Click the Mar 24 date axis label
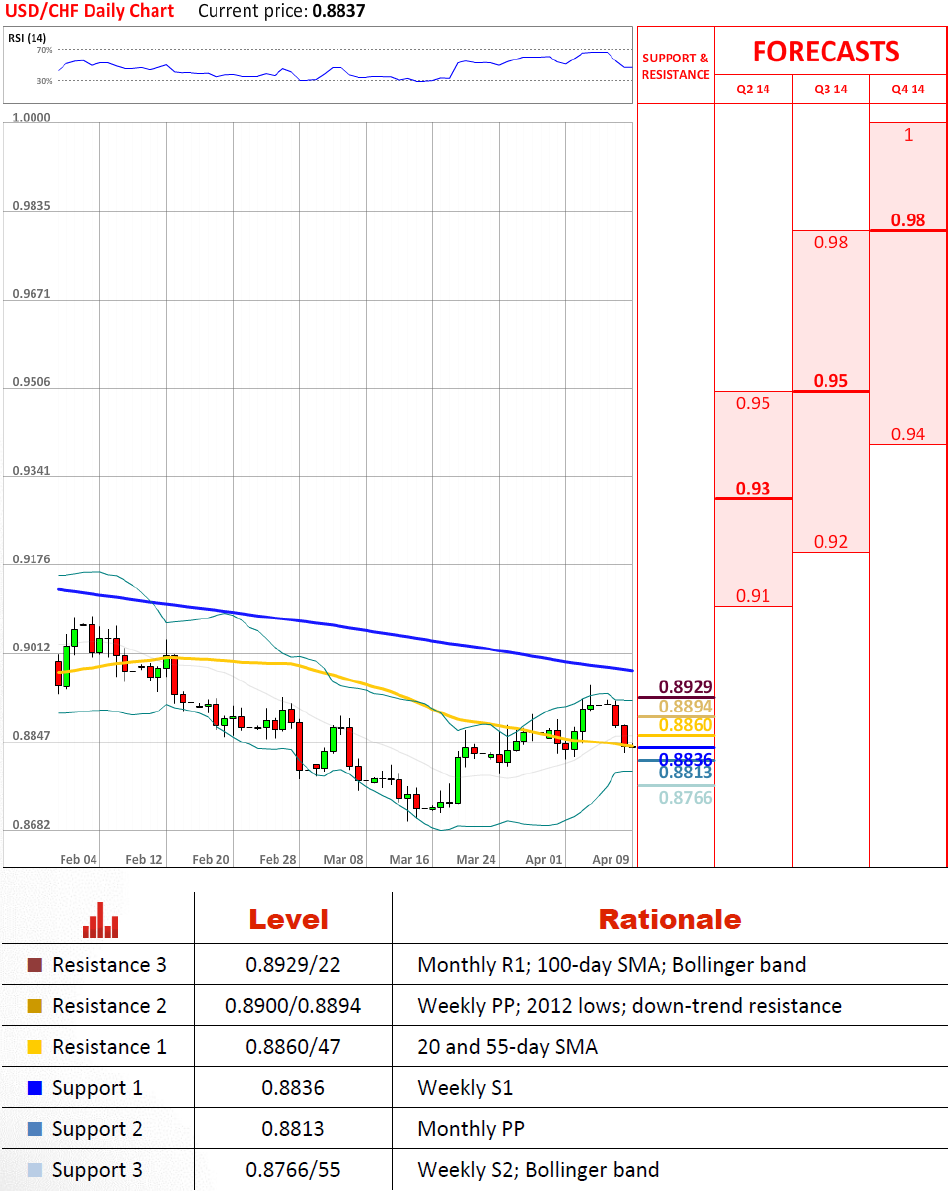The image size is (950, 1191). pyautogui.click(x=475, y=859)
